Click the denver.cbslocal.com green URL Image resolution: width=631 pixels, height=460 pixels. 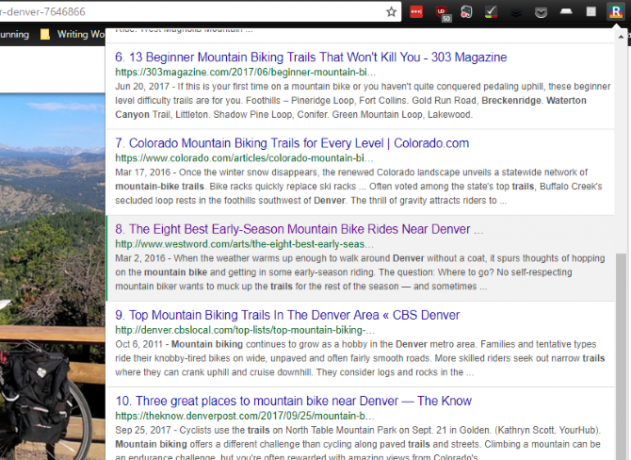(245, 330)
